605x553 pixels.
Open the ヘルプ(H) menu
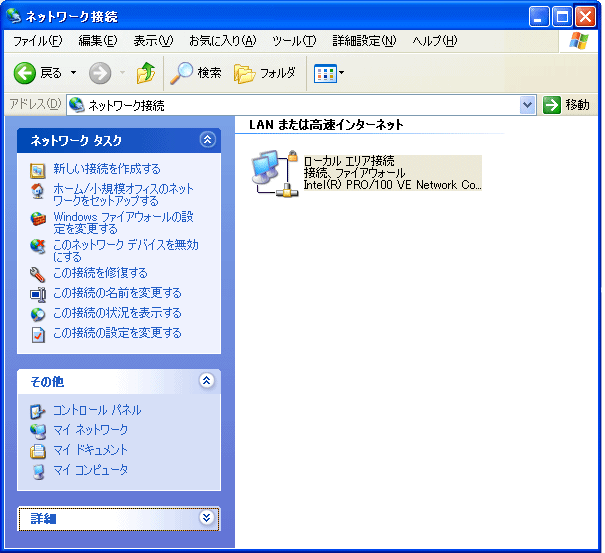(x=434, y=41)
